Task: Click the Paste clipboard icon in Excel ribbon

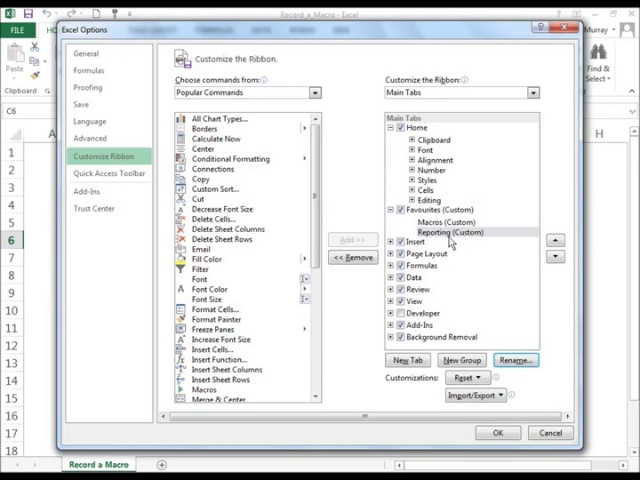Action: [x=16, y=53]
